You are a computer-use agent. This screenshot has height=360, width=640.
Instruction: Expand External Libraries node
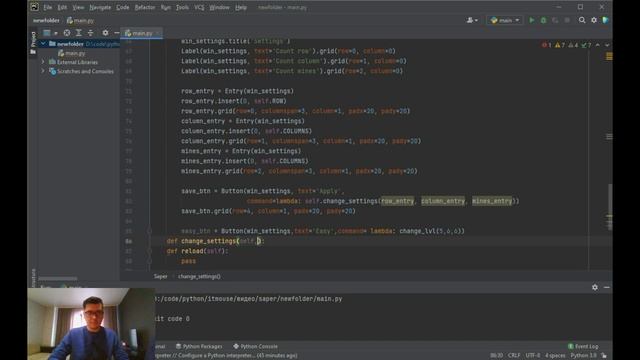[x=43, y=62]
